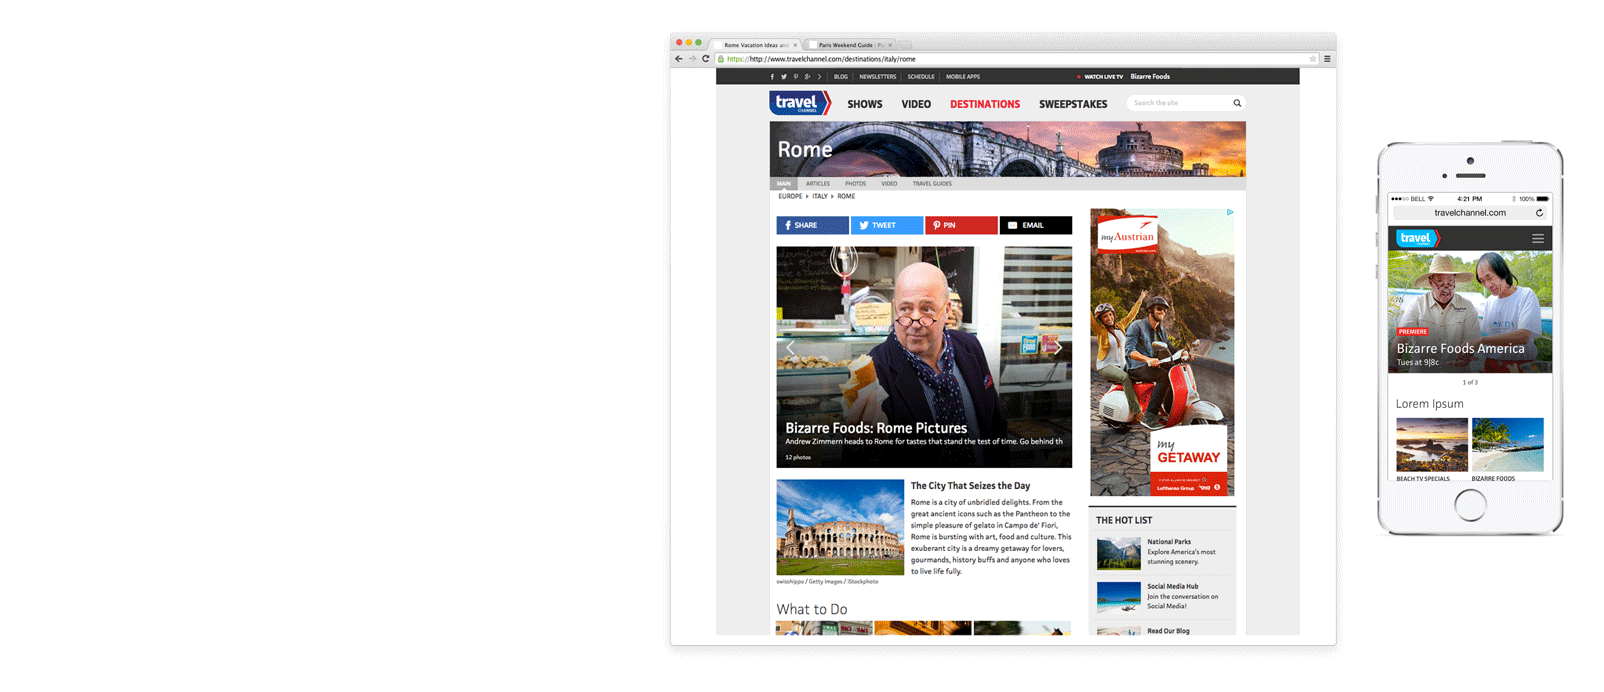
Task: Click the bookmark star in address bar
Action: tap(1313, 59)
